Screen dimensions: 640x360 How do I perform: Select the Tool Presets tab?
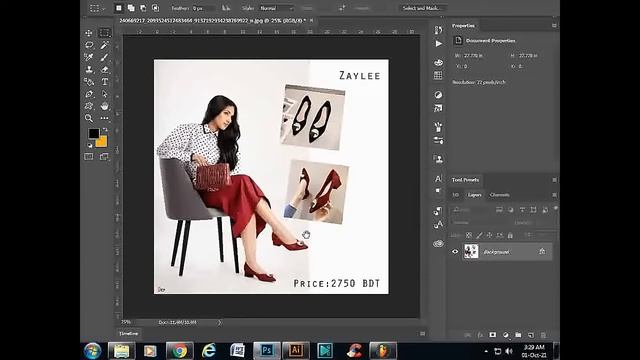point(465,180)
